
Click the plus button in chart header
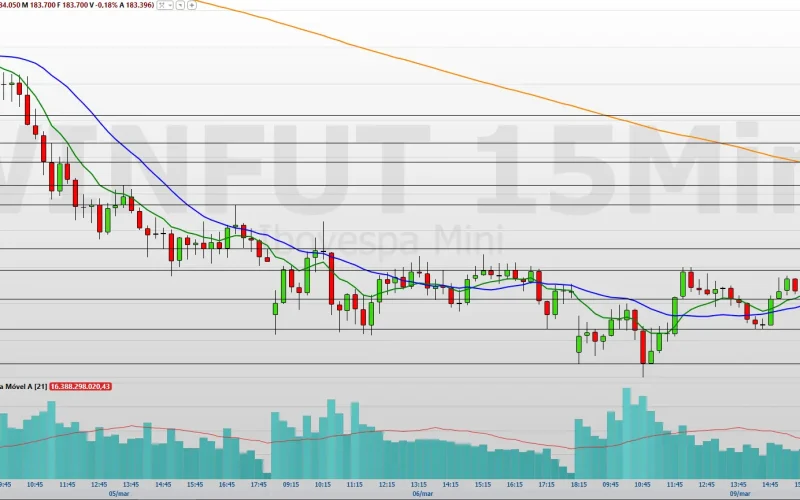[x=192, y=5]
